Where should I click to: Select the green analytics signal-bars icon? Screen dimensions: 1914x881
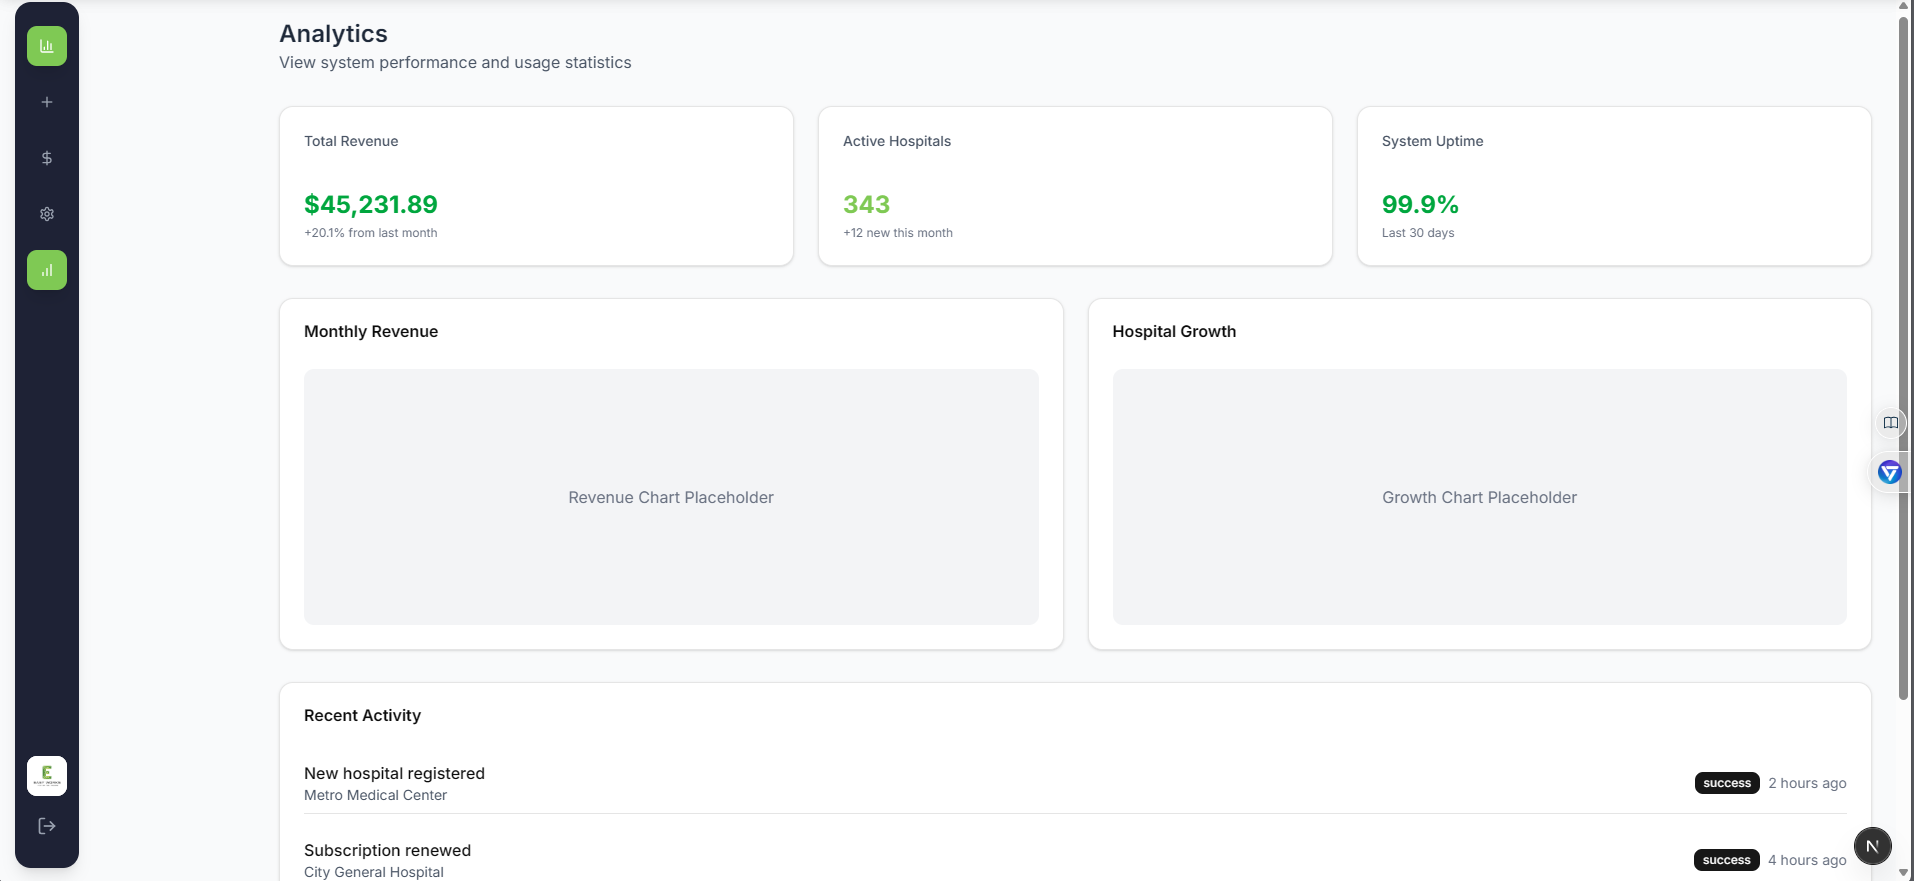47,270
